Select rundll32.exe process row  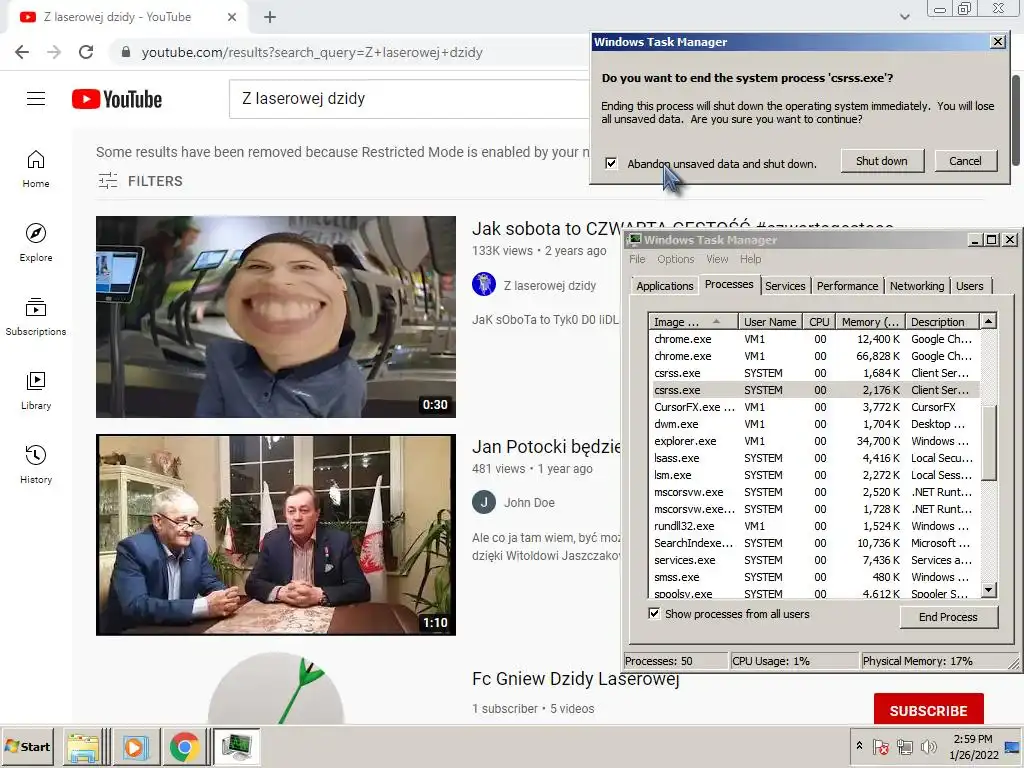pyautogui.click(x=814, y=526)
